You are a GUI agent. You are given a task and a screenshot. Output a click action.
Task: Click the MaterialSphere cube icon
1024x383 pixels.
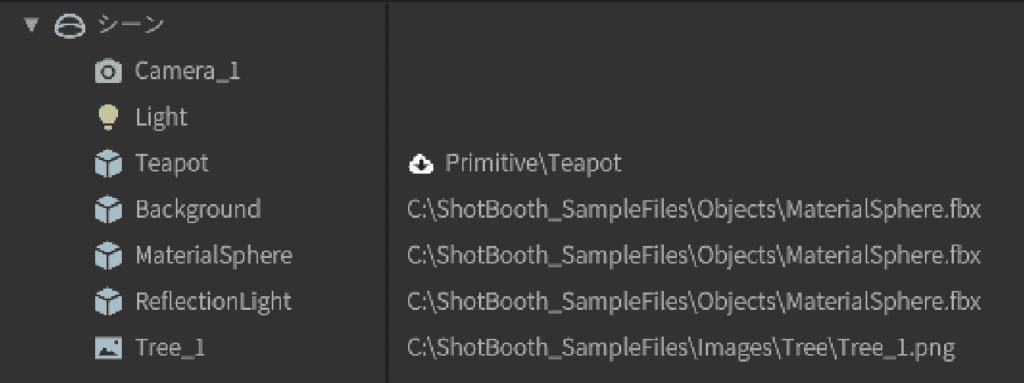point(108,256)
